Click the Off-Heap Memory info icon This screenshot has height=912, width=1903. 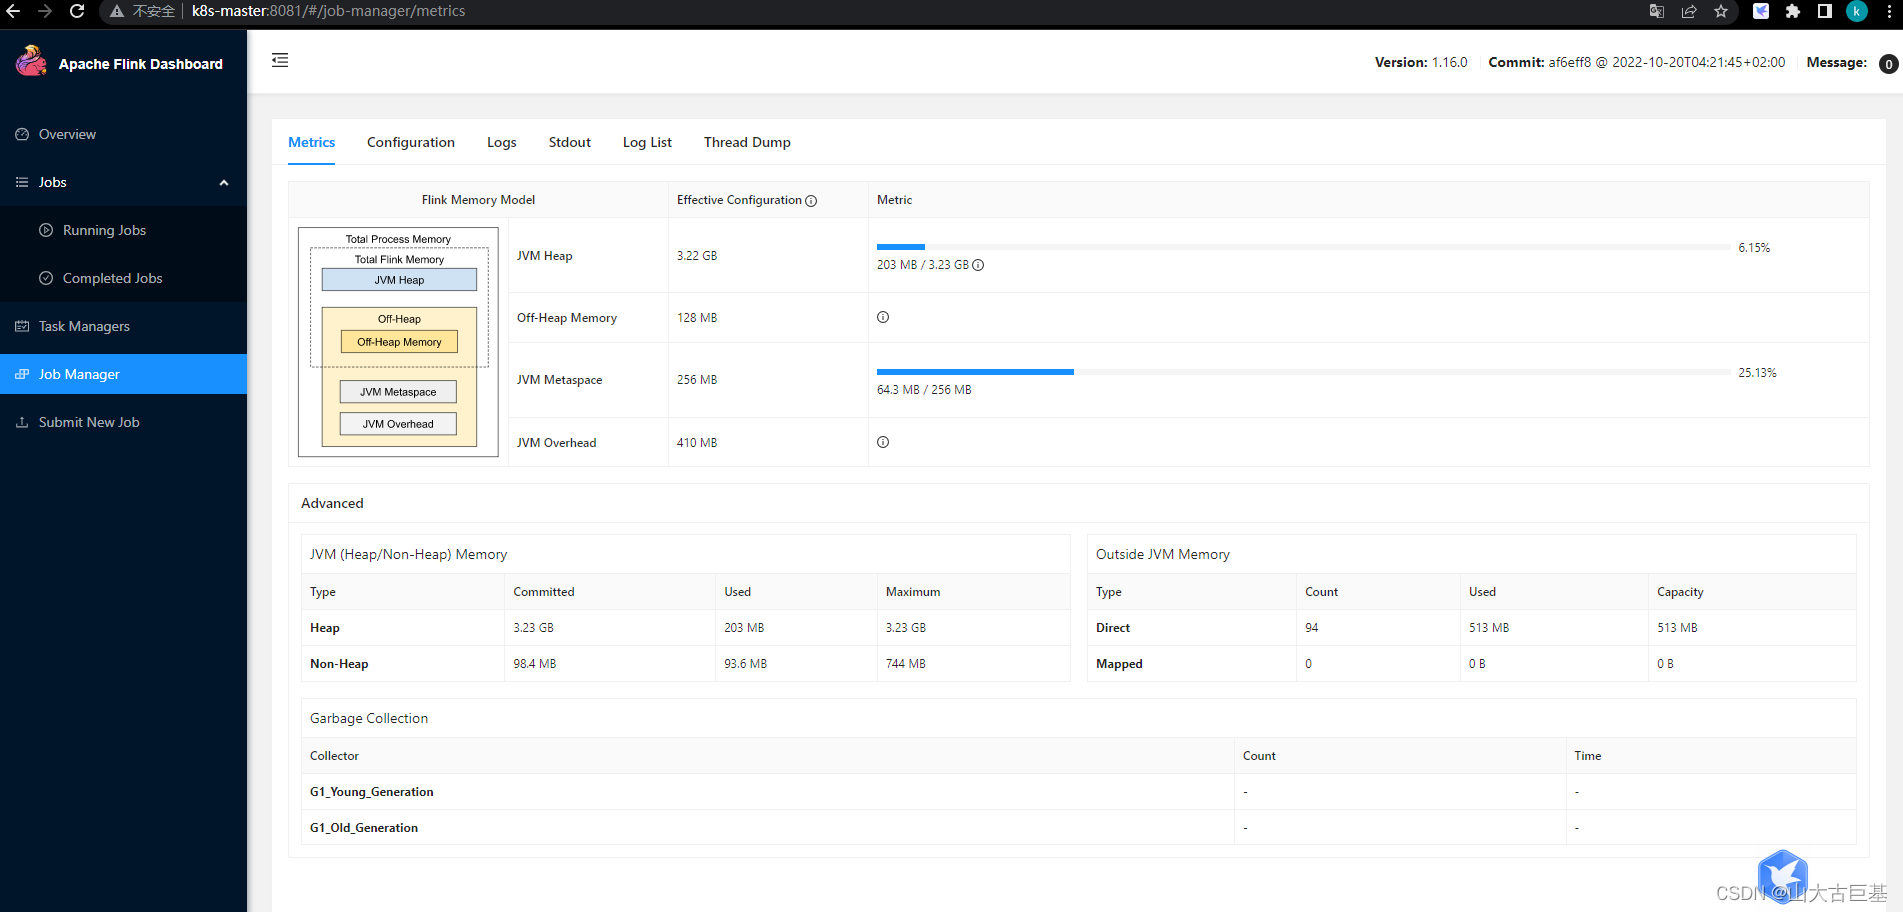(x=883, y=317)
